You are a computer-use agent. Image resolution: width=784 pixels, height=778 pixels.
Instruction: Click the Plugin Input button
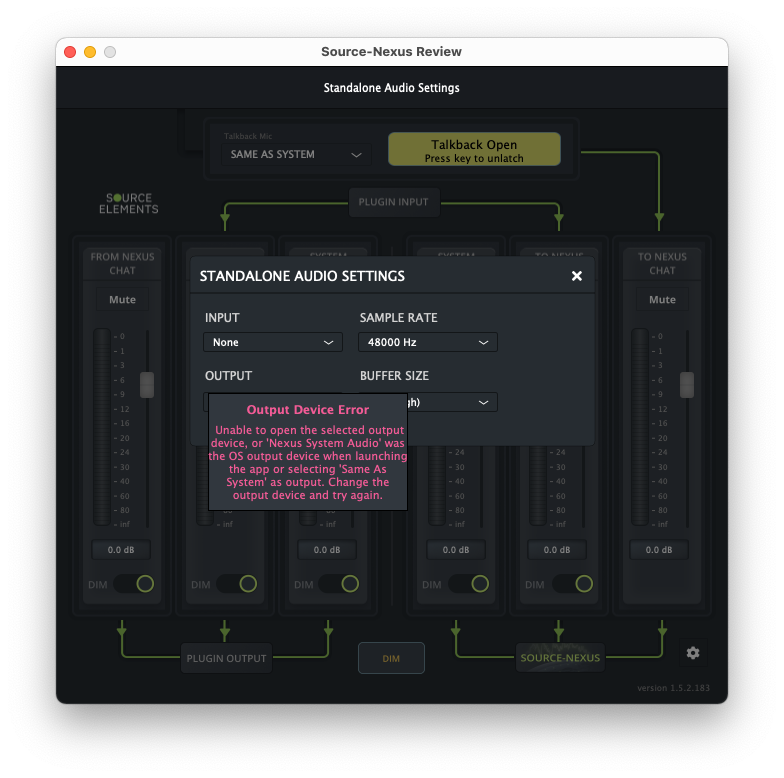393,202
